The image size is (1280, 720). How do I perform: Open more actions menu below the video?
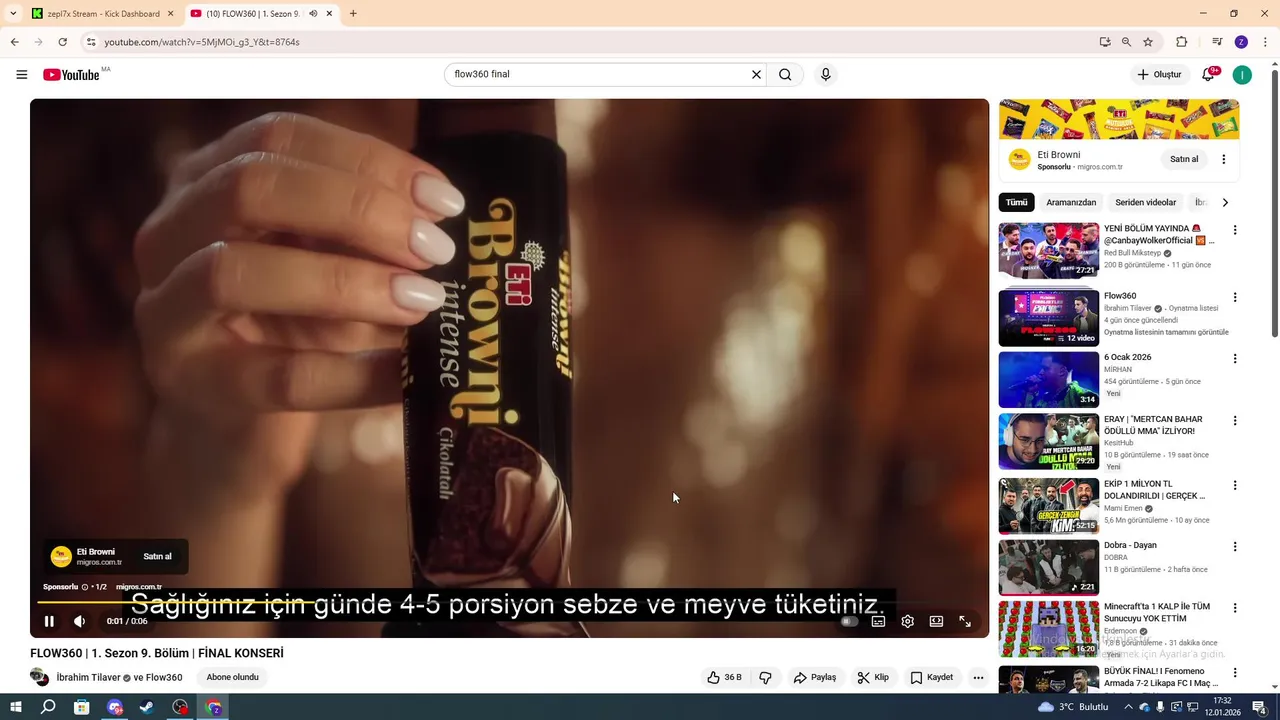coord(978,677)
